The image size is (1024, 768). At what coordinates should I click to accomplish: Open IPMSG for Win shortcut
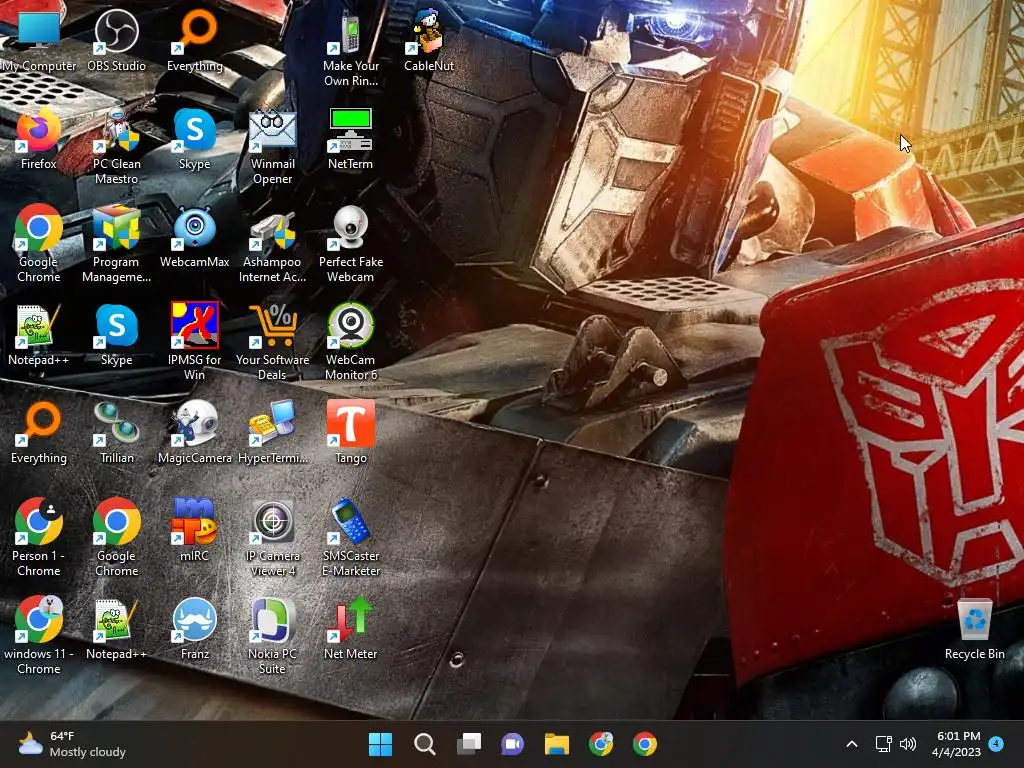pos(195,343)
